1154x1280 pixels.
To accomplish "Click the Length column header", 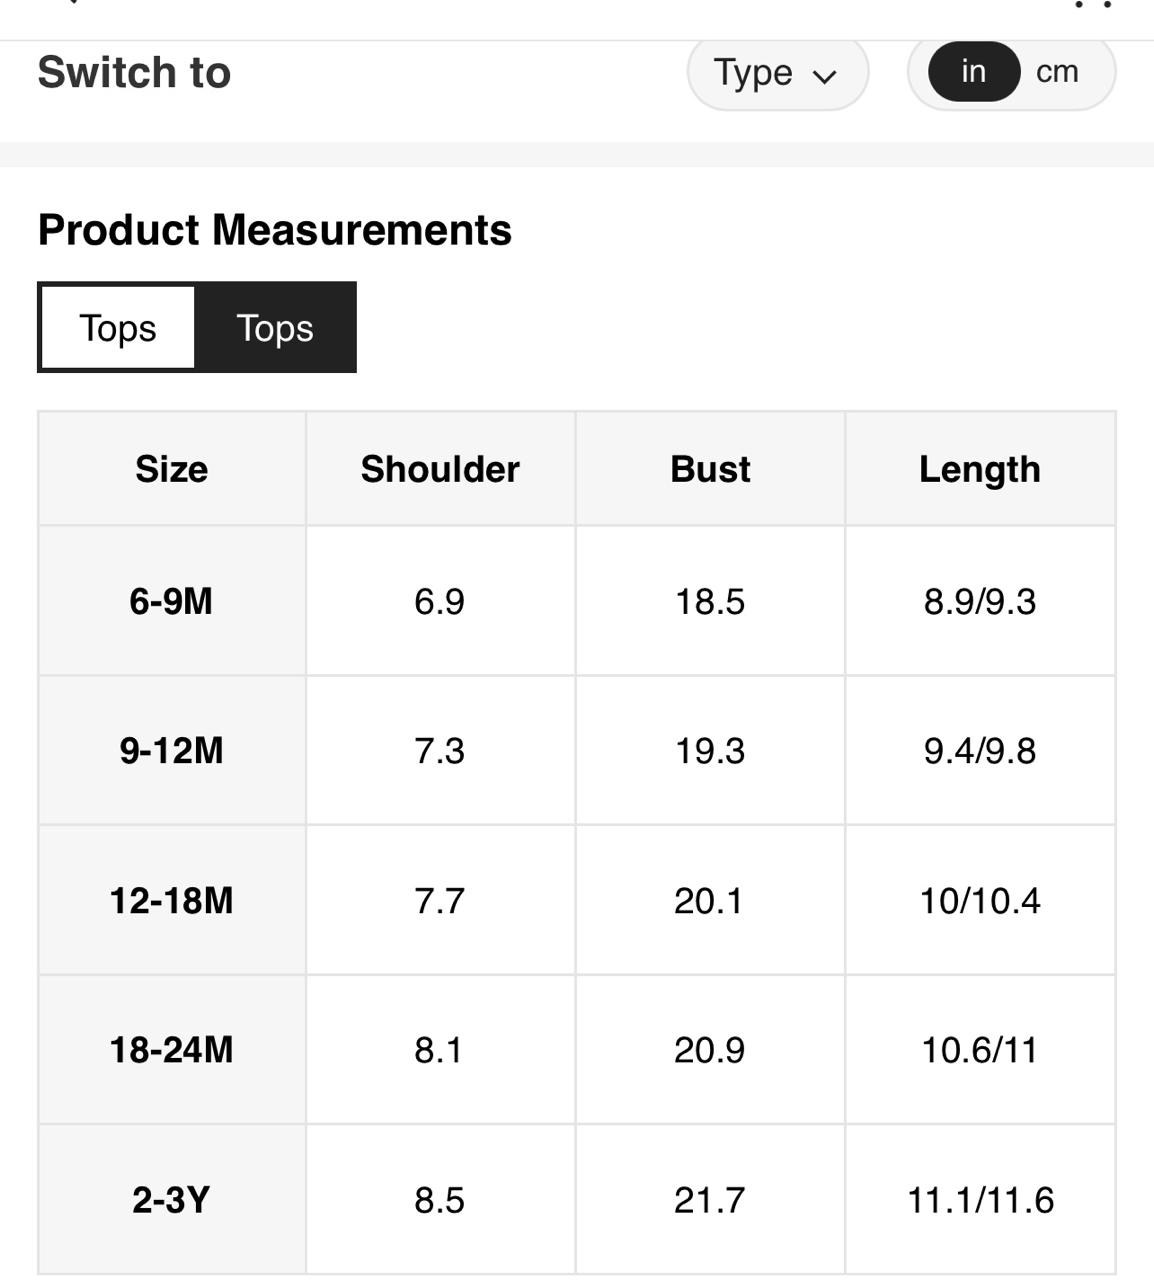I will click(980, 469).
